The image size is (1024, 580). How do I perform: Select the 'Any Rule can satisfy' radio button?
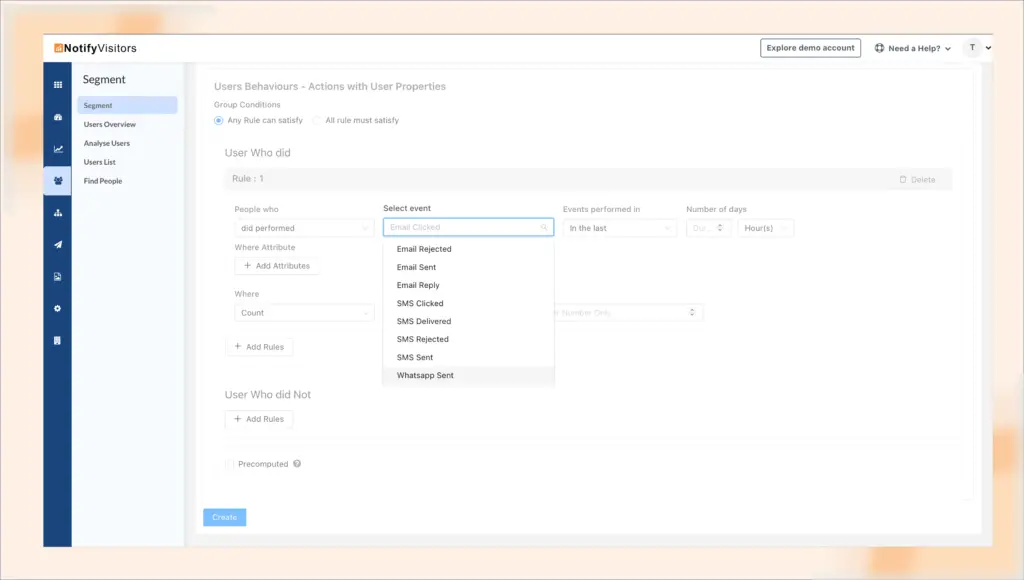(217, 120)
